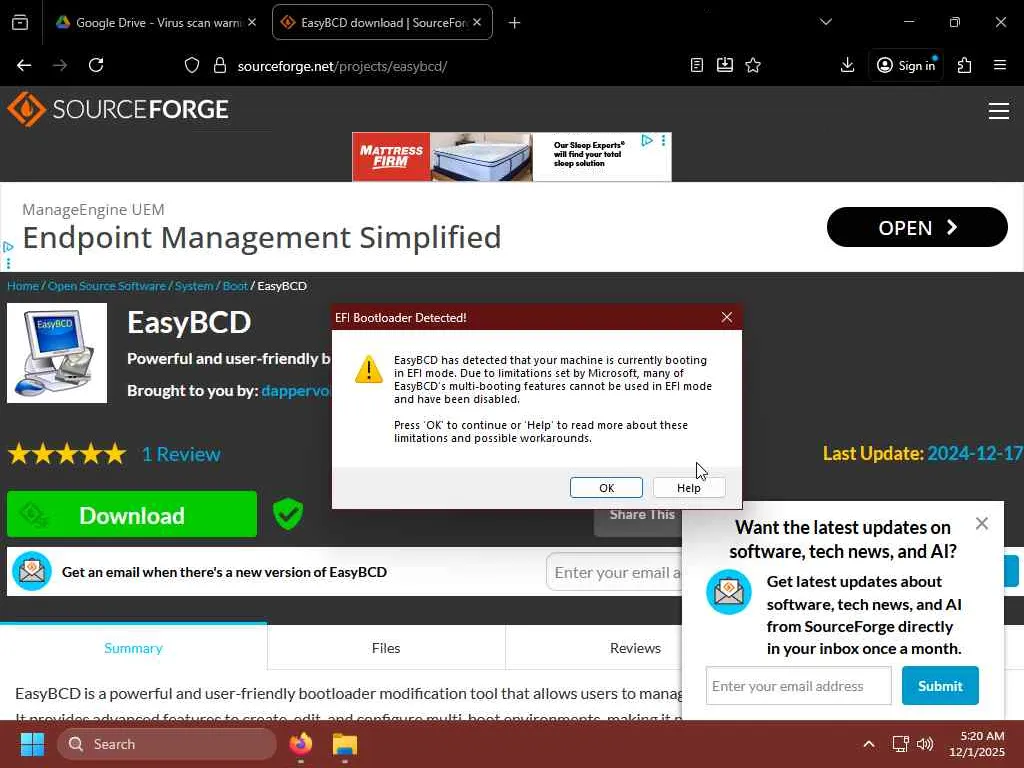Switch to the Reviews tab

[635, 648]
